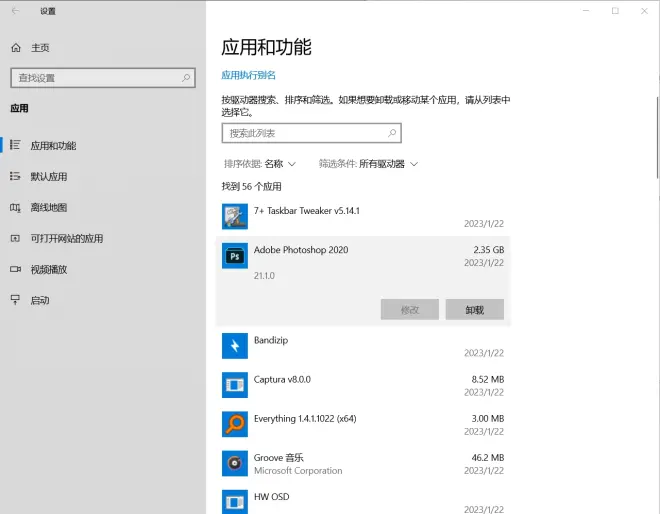Click the Adobe Photoshop Ps icon
Viewport: 660px width, 514px height.
tap(235, 256)
